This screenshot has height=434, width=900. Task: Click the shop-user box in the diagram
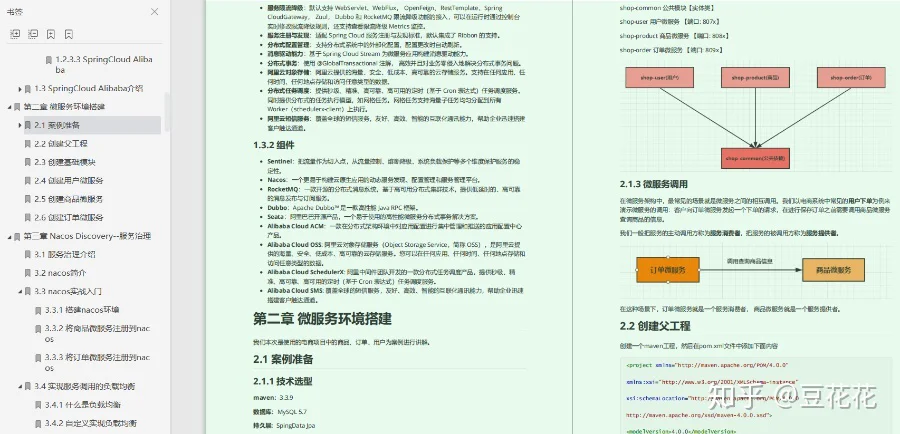coord(660,78)
